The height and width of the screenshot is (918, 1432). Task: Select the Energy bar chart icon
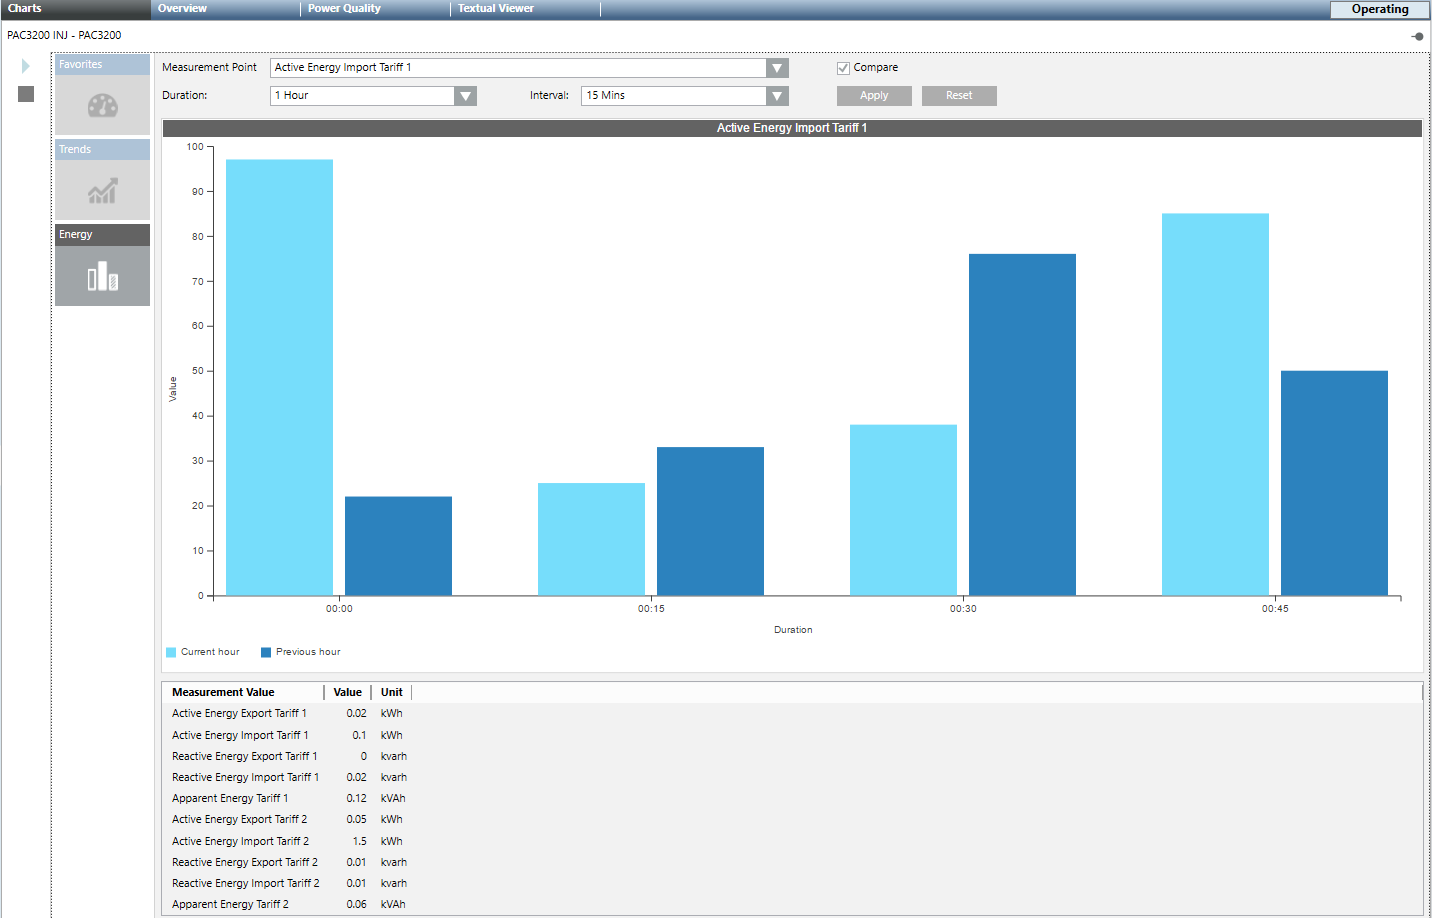click(102, 276)
